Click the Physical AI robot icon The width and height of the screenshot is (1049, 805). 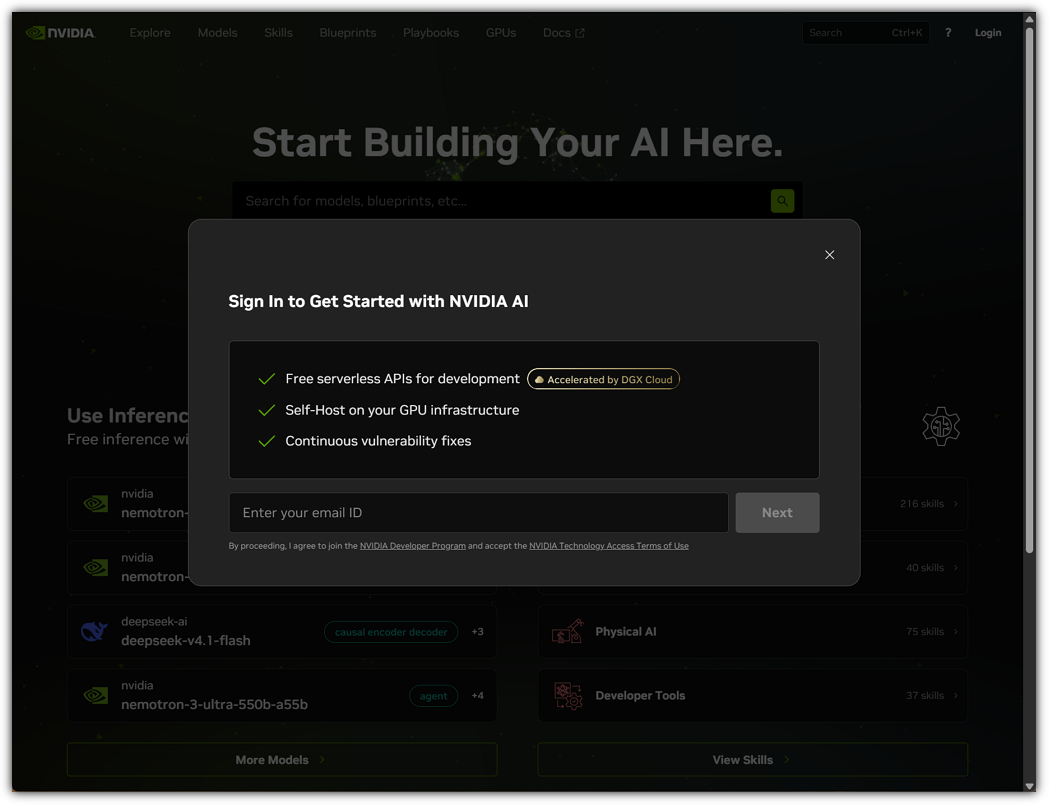click(x=567, y=632)
